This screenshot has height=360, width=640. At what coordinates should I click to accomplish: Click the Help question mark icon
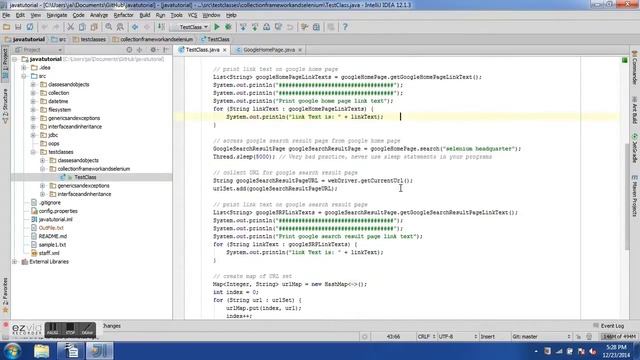(345, 27)
